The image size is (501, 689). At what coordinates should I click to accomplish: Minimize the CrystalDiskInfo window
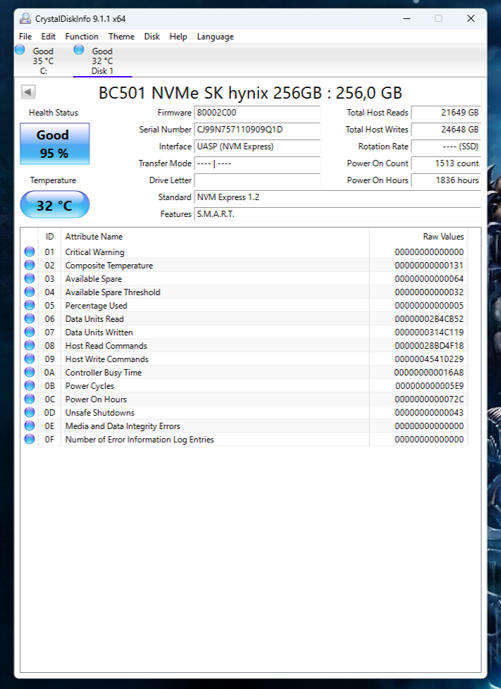pyautogui.click(x=407, y=18)
